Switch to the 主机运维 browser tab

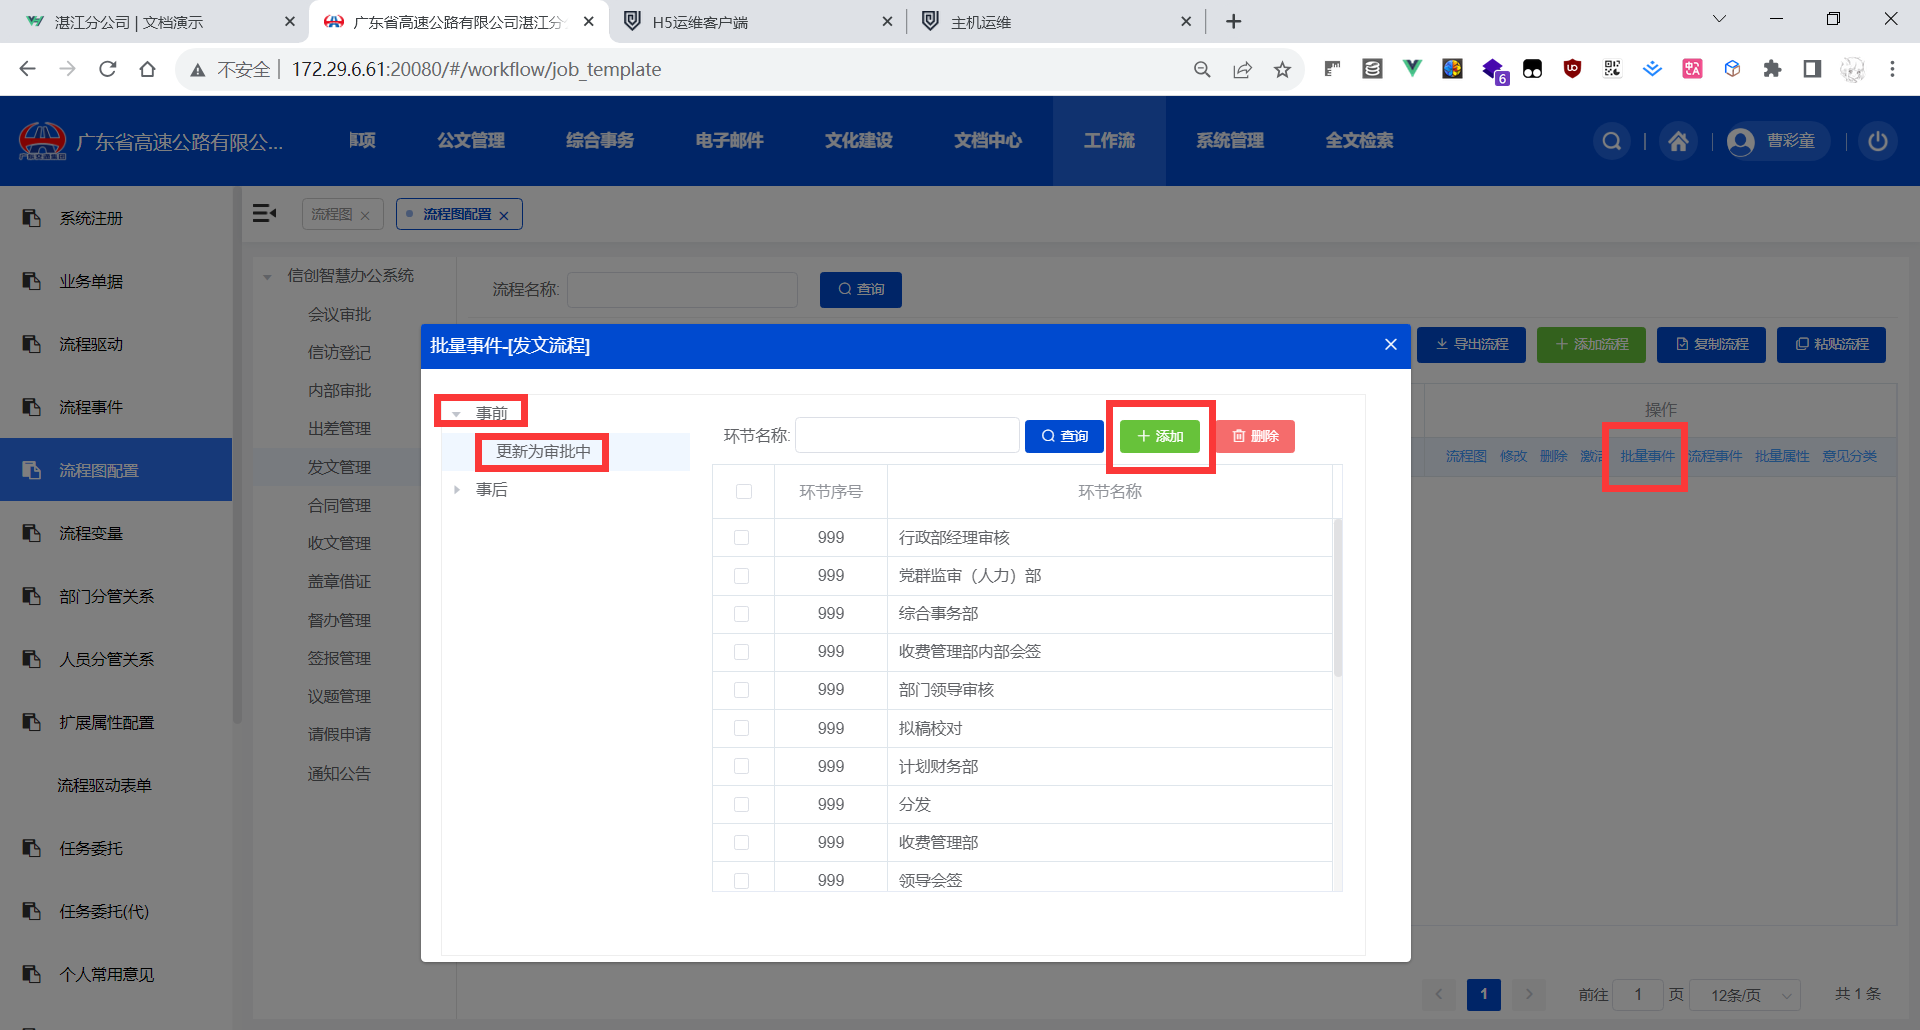pyautogui.click(x=1054, y=21)
